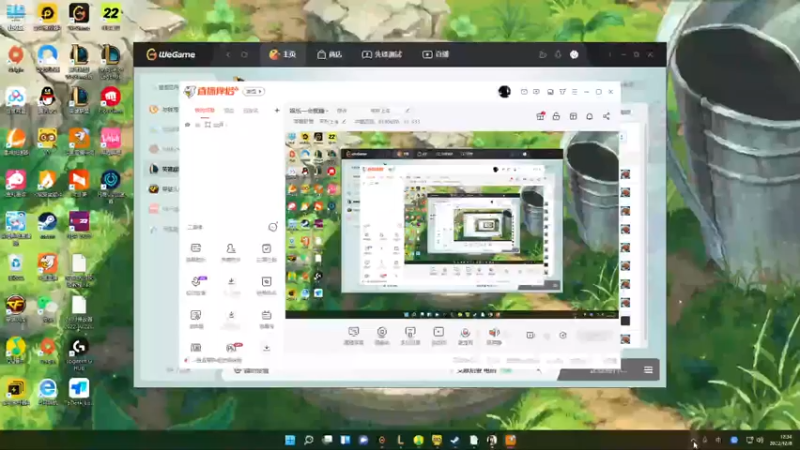This screenshot has width=800, height=450.
Task: Click the gift box icon with red dot
Action: tap(540, 116)
